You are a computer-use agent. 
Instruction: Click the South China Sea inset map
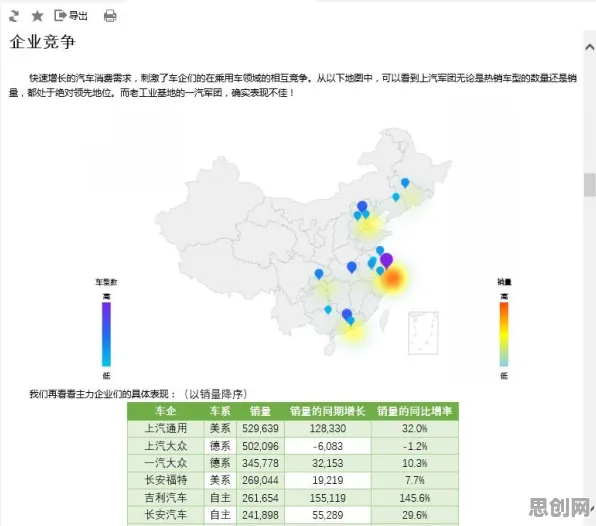(423, 333)
